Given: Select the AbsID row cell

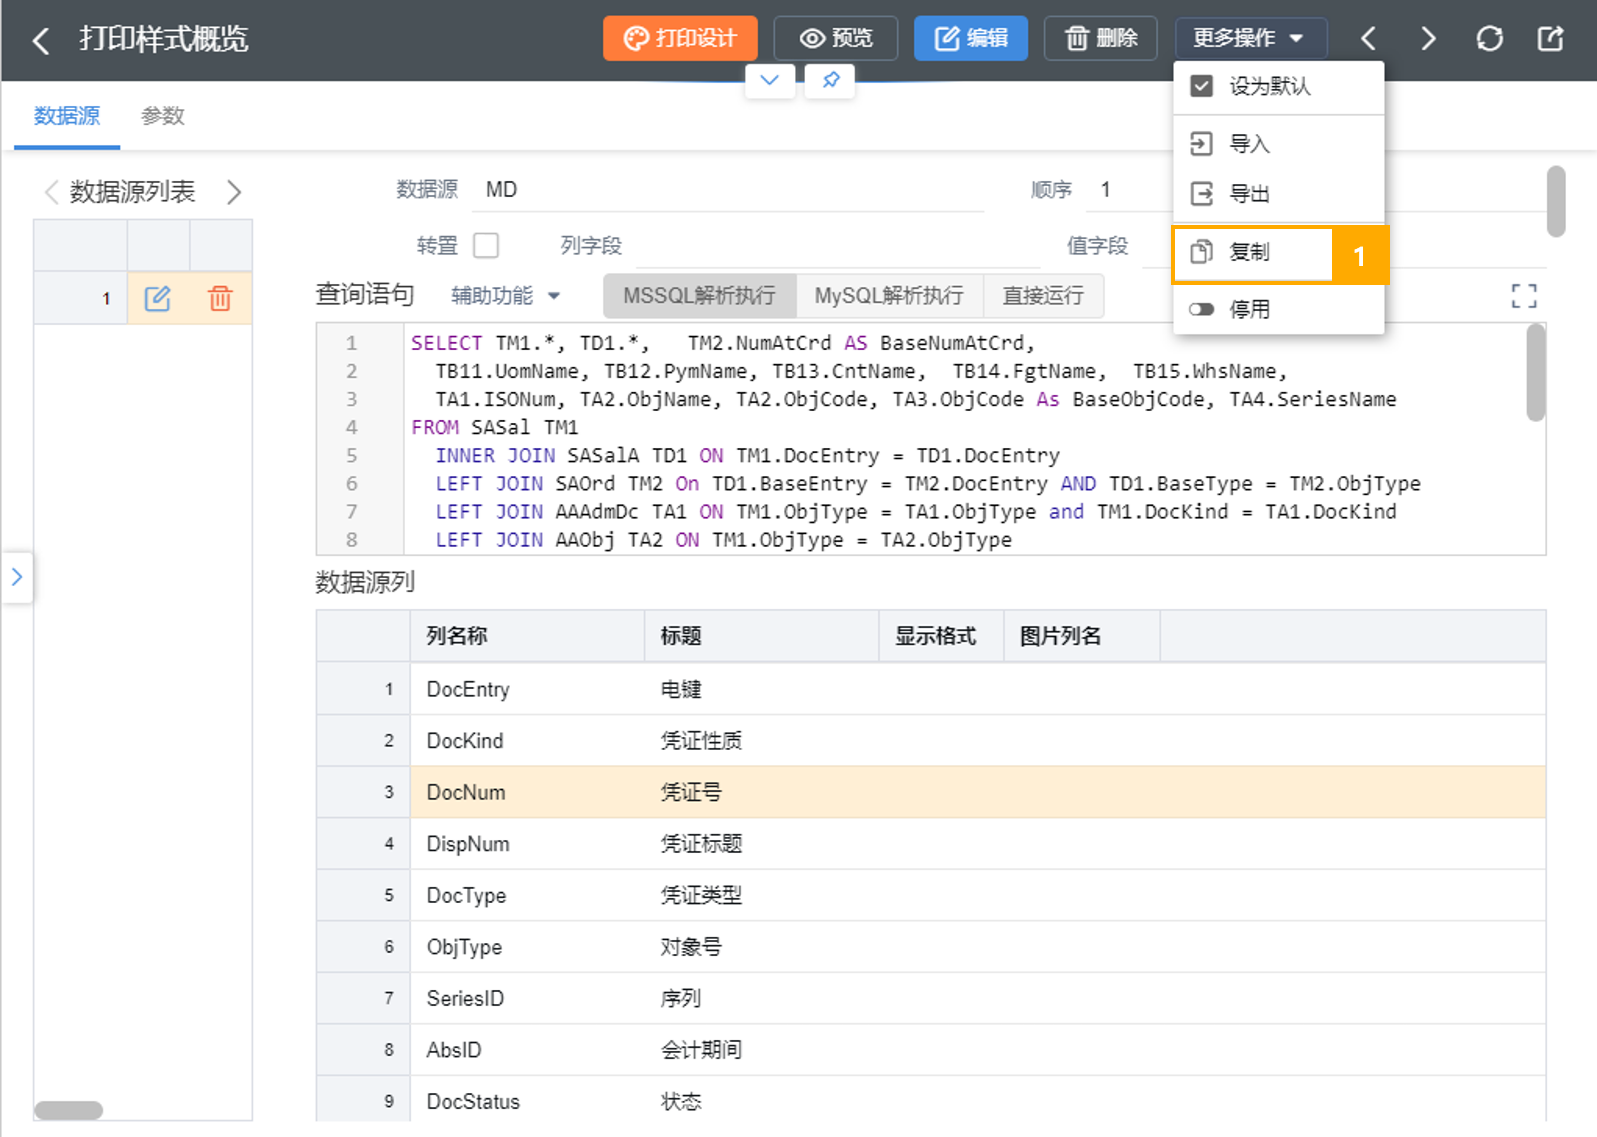Looking at the screenshot, I should tap(527, 1050).
